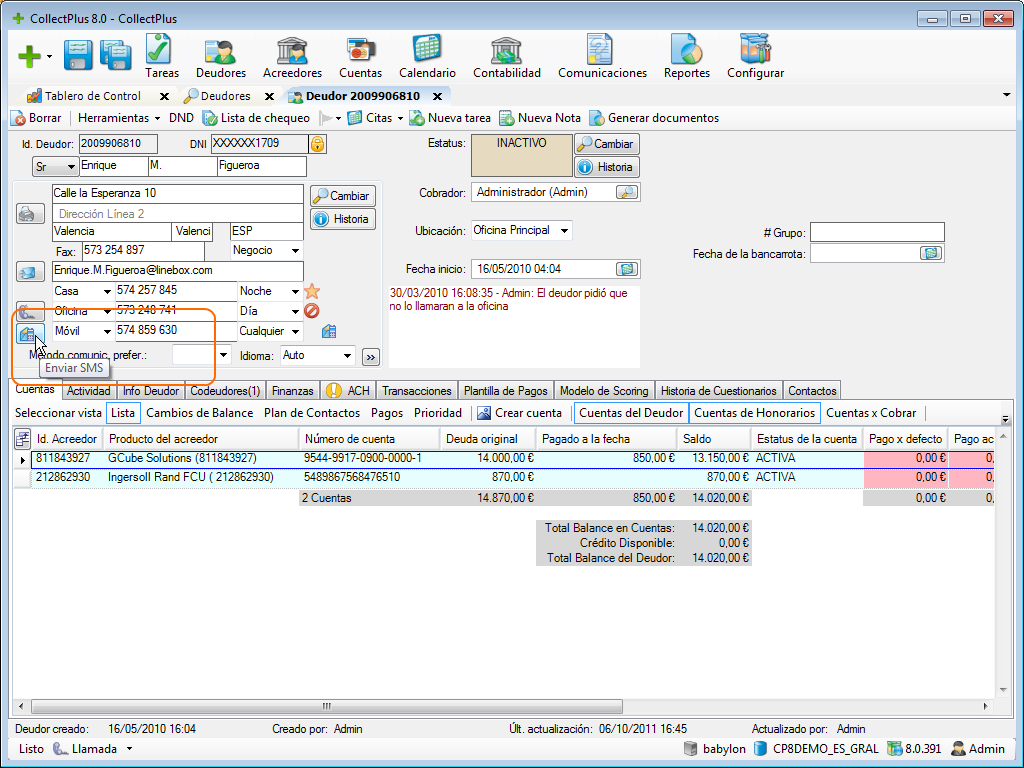The height and width of the screenshot is (768, 1024).
Task: Expand the Idioma dropdown
Action: [347, 355]
